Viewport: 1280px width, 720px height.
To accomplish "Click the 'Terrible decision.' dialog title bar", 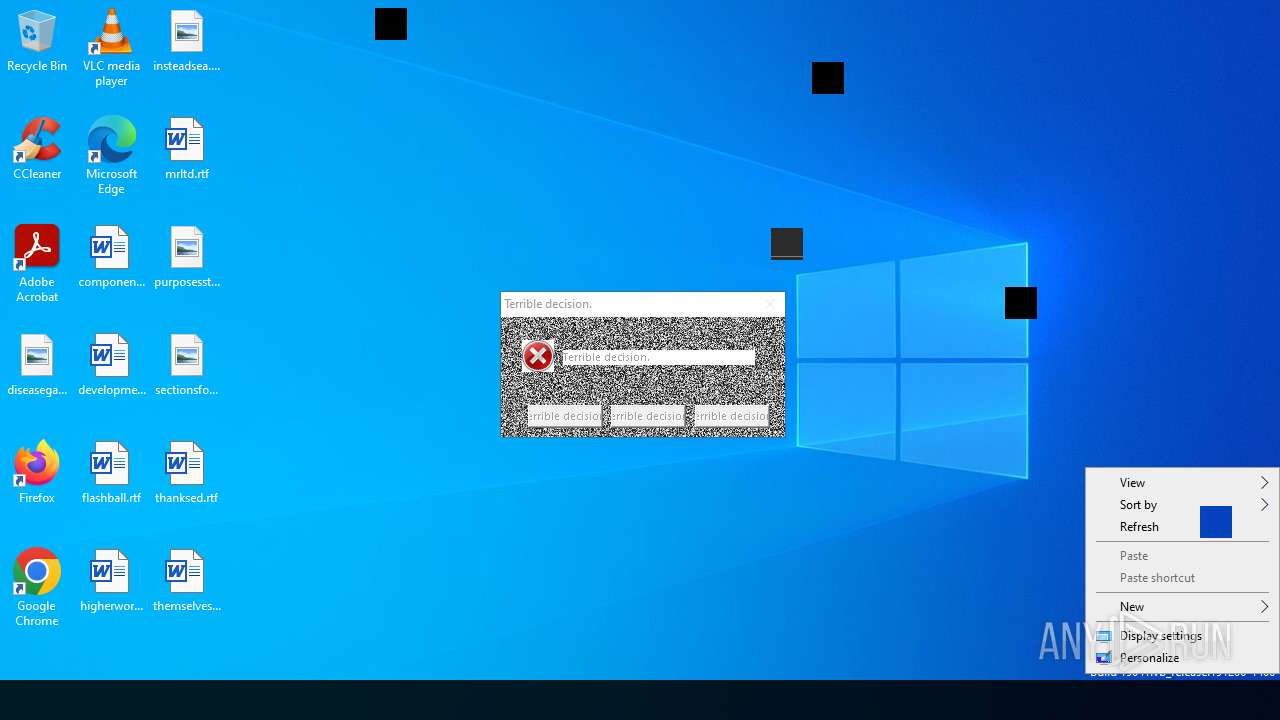I will pos(643,304).
